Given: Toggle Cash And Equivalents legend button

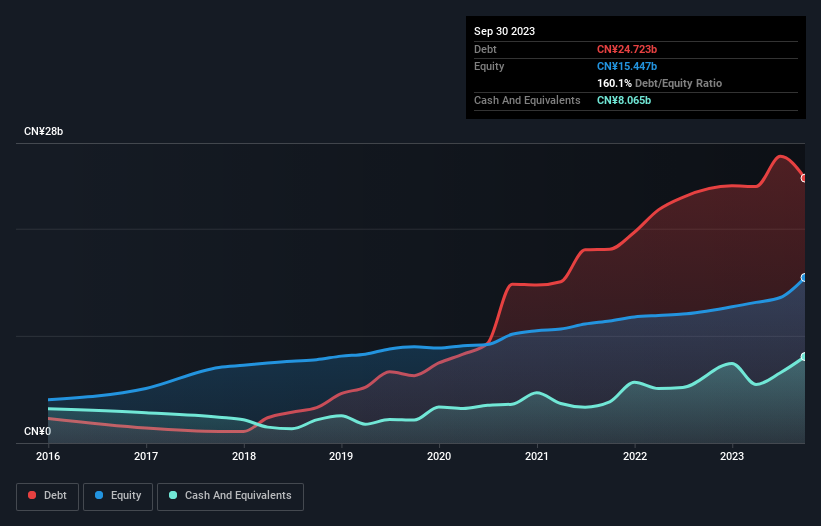Looking at the screenshot, I should 230,496.
